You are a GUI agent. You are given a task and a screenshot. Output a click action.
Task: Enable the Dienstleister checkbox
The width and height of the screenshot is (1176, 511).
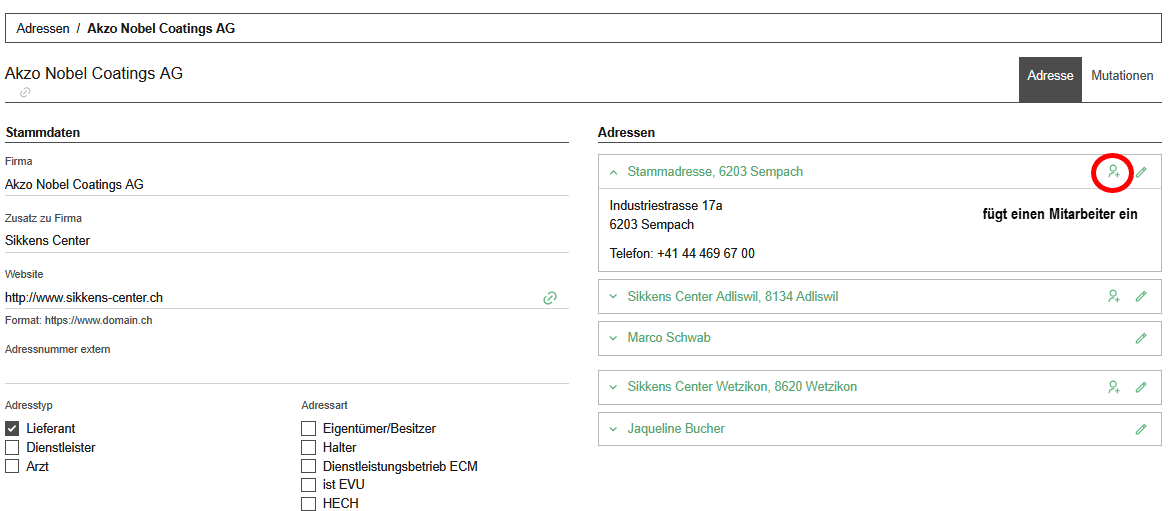(13, 447)
